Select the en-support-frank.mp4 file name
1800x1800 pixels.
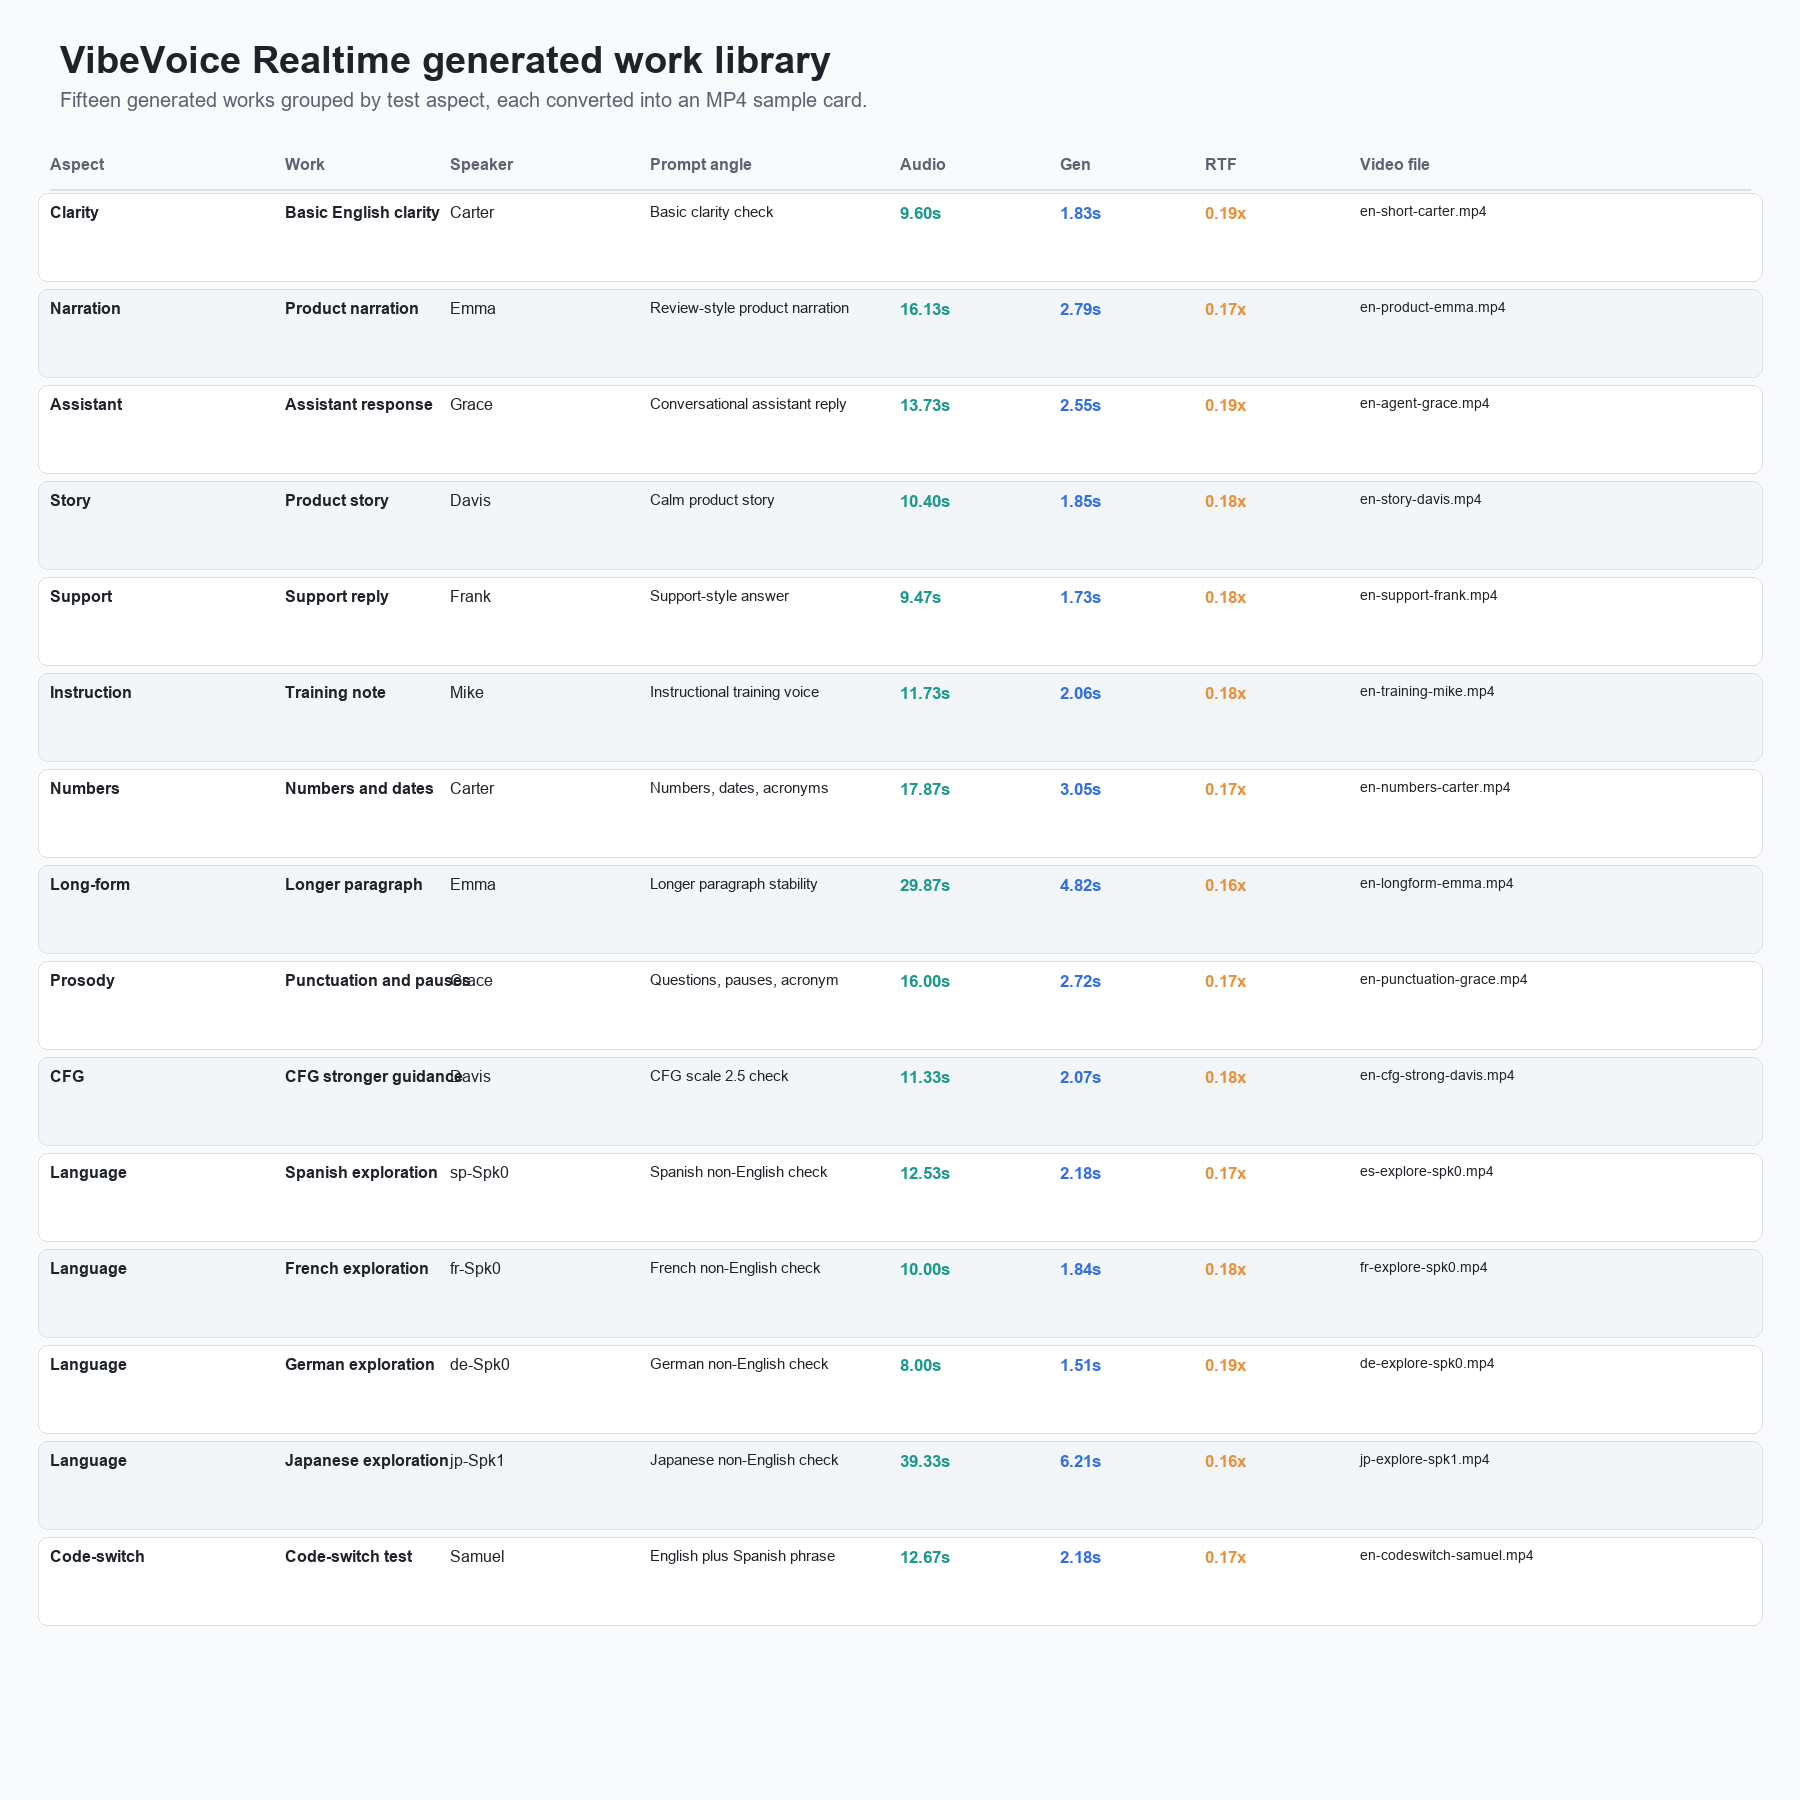coord(1428,596)
